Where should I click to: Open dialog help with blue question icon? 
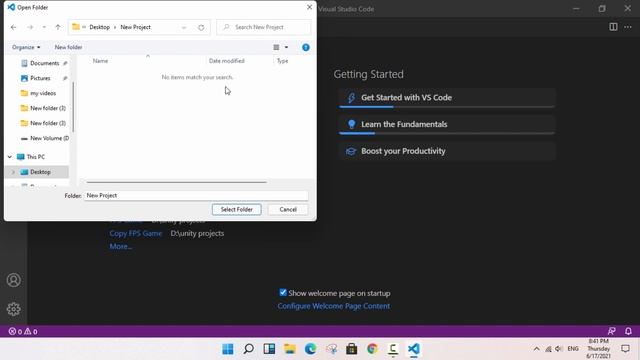point(306,47)
